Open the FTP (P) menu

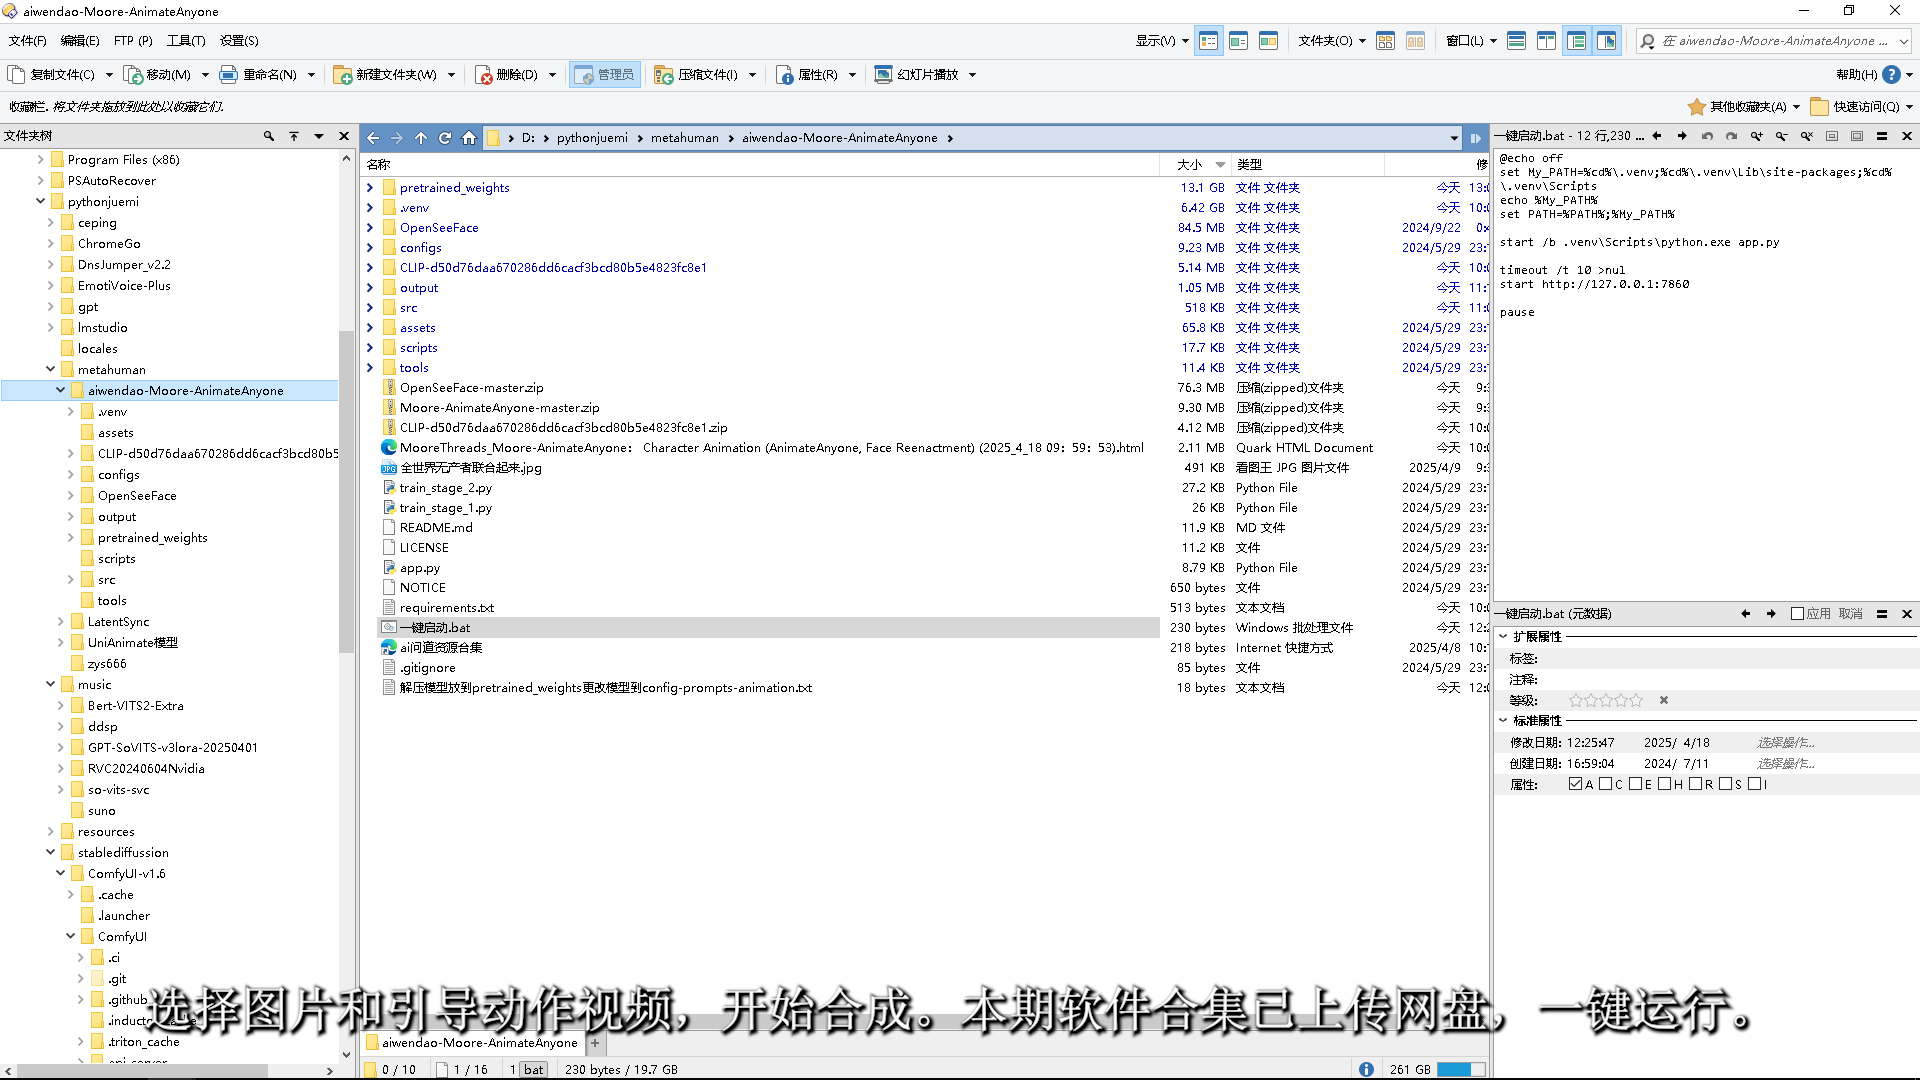tap(132, 41)
